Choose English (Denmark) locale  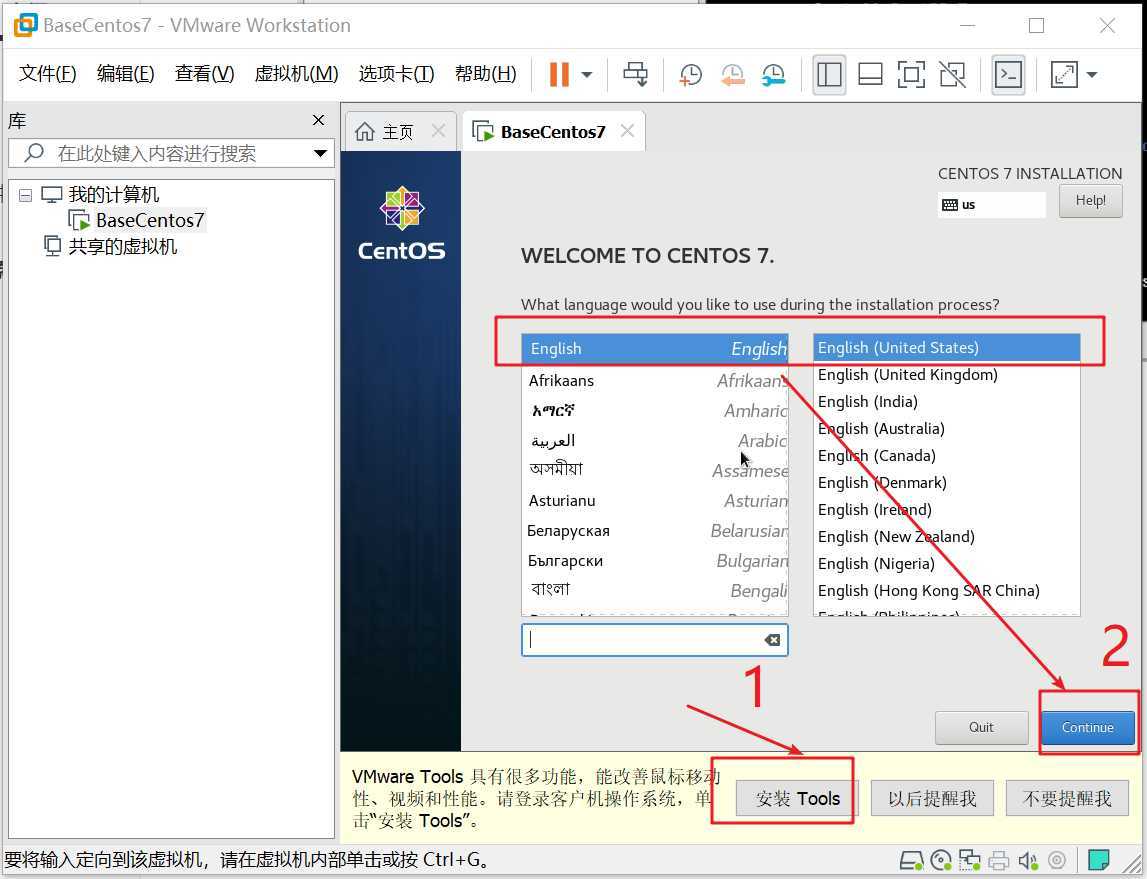[947, 483]
